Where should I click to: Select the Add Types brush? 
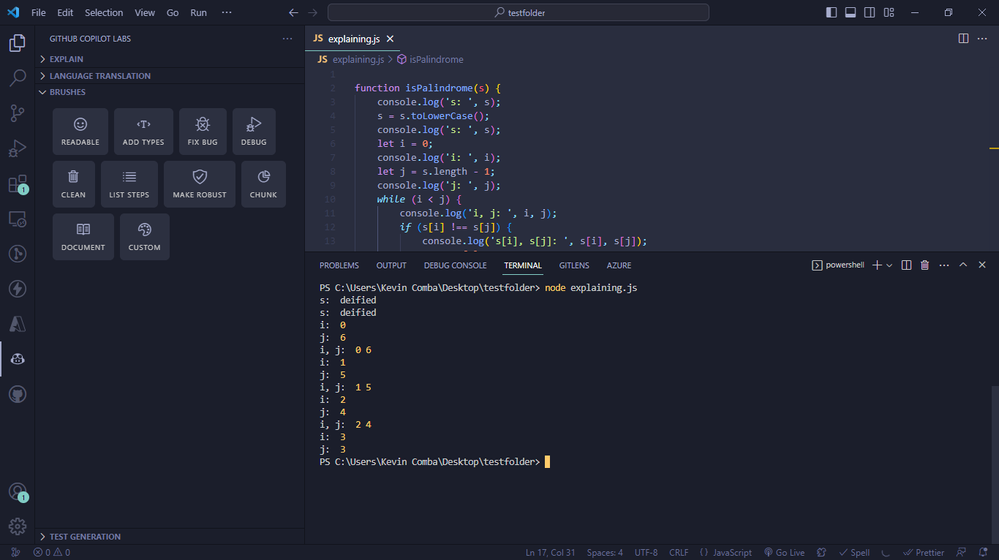(143, 131)
